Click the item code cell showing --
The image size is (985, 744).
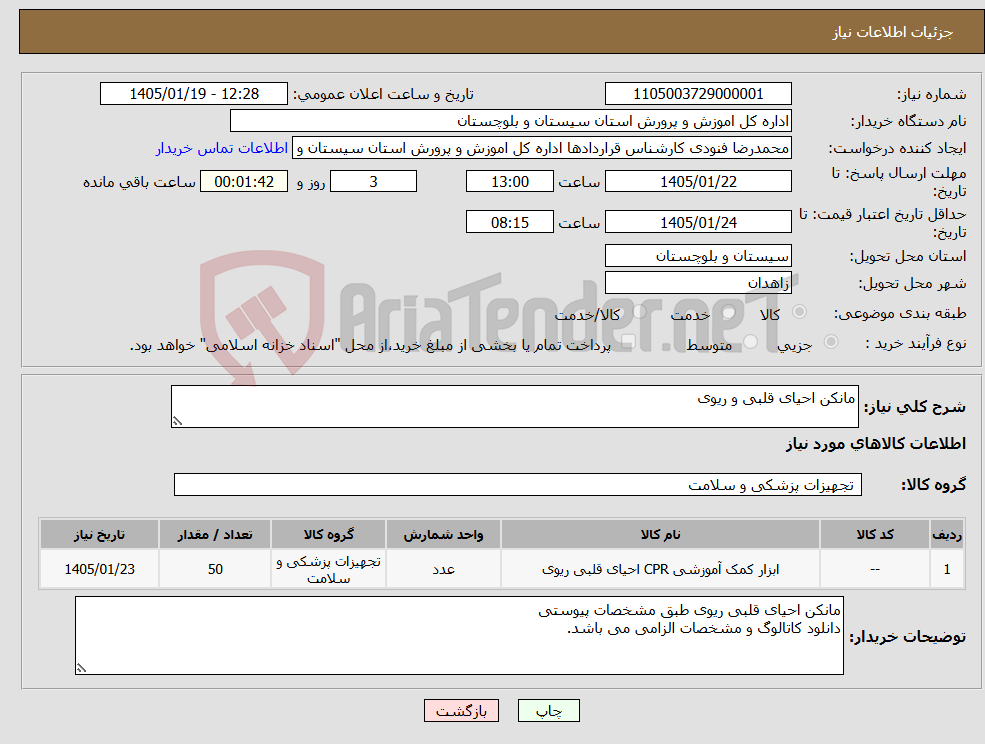pyautogui.click(x=875, y=569)
